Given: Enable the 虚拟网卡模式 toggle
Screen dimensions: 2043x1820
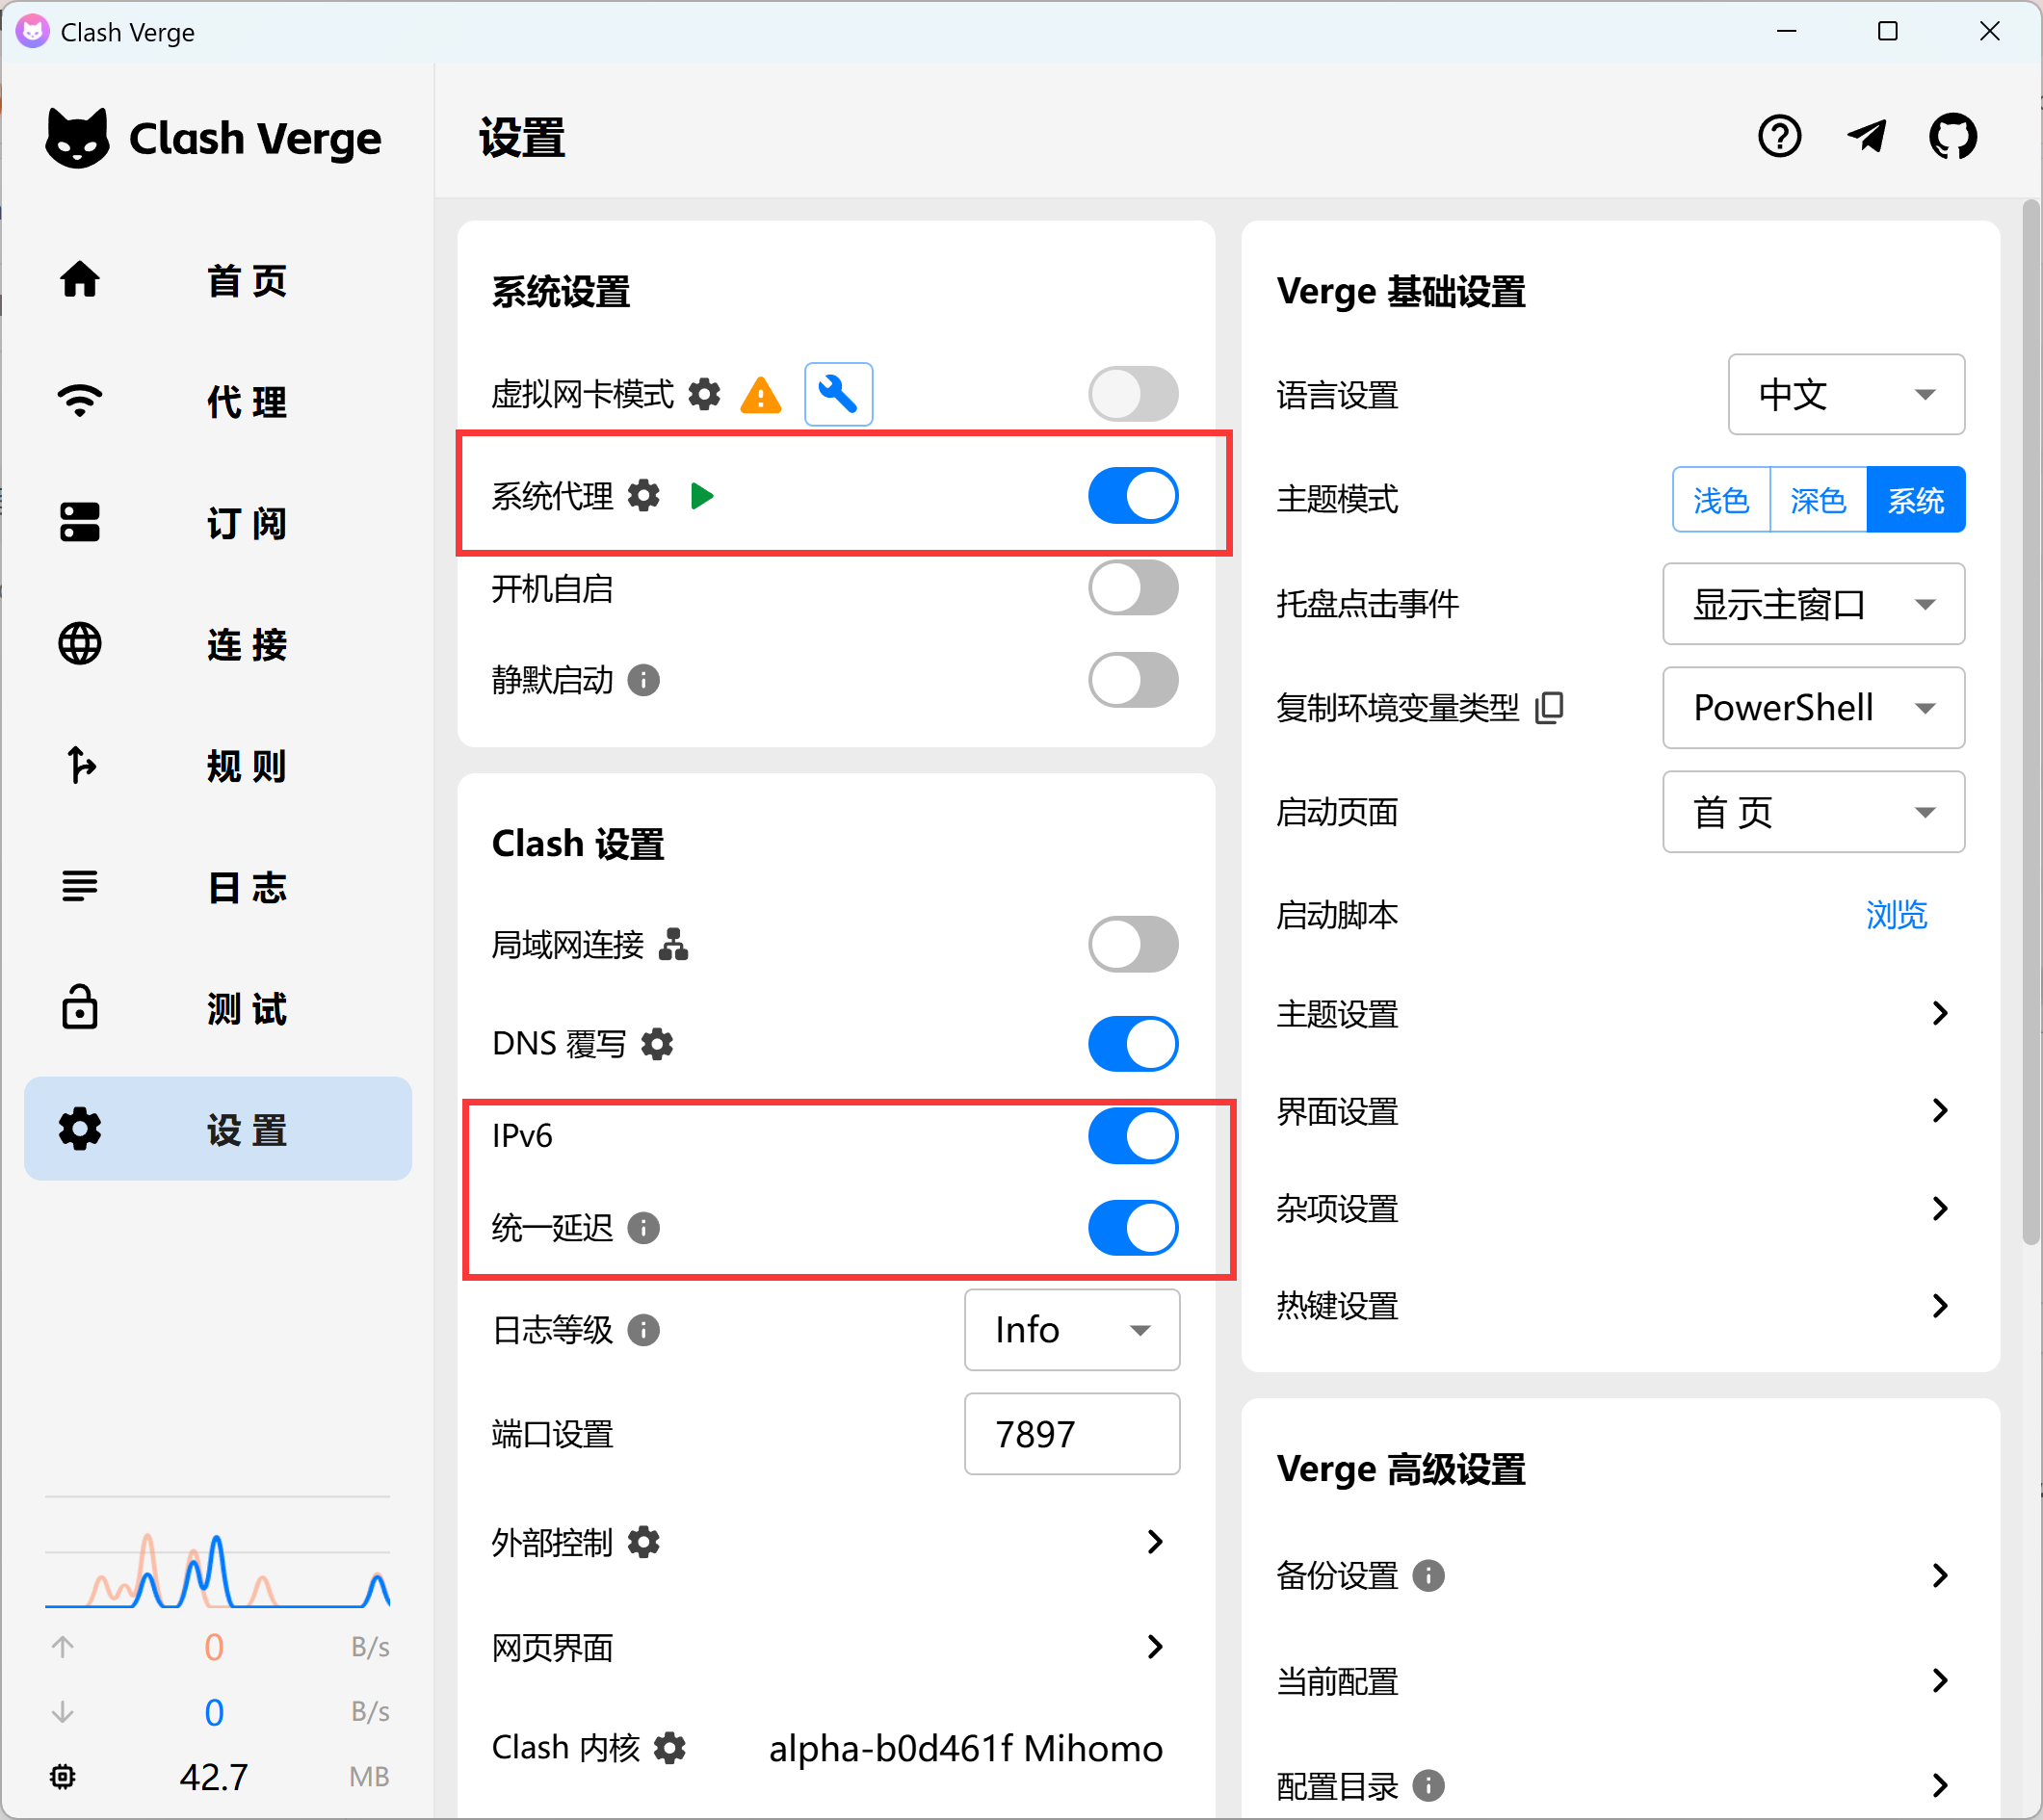Looking at the screenshot, I should coord(1132,394).
